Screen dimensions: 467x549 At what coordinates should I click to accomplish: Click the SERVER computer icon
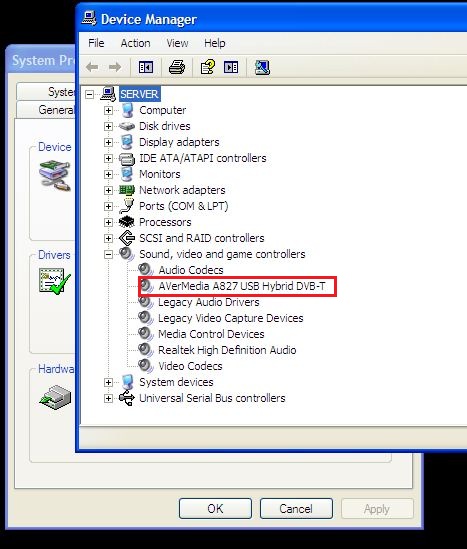(108, 94)
